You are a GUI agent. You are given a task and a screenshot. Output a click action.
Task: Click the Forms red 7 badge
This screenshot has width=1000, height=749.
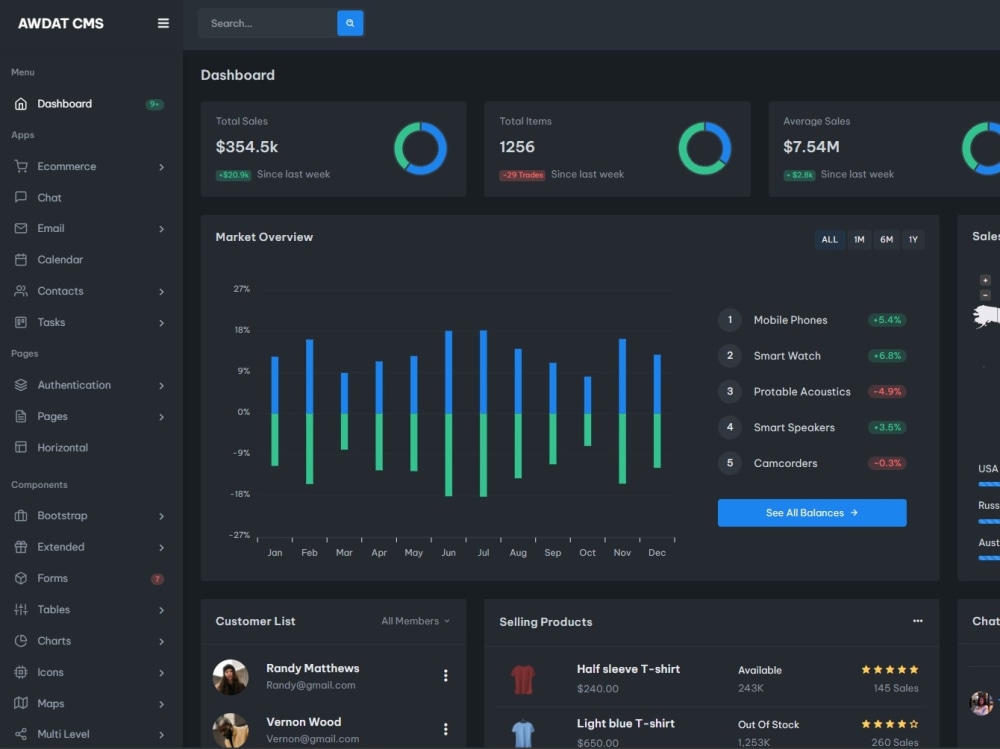[157, 579]
